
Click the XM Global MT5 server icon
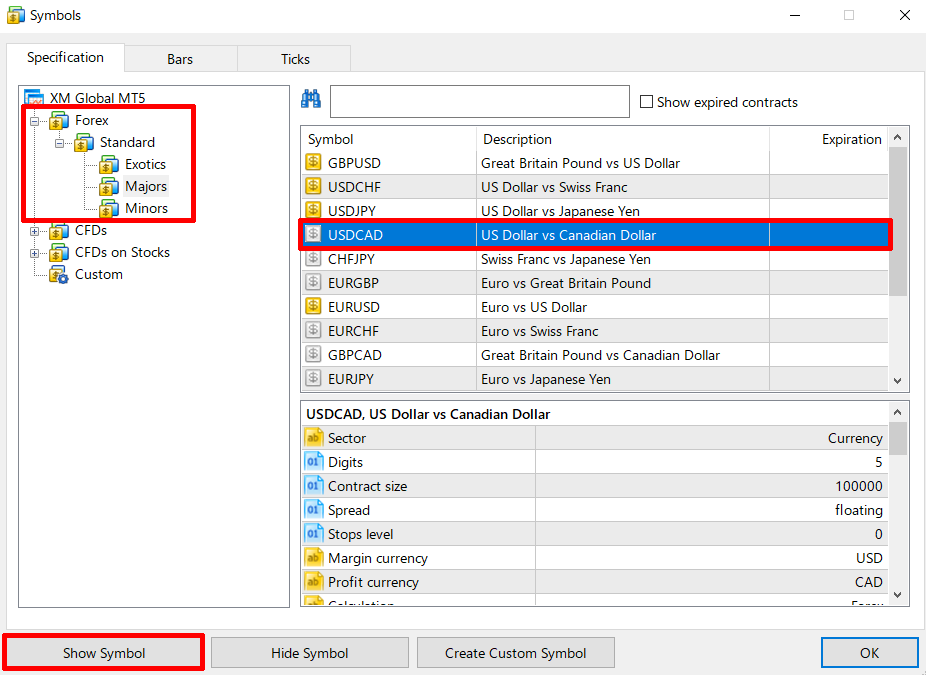[35, 99]
